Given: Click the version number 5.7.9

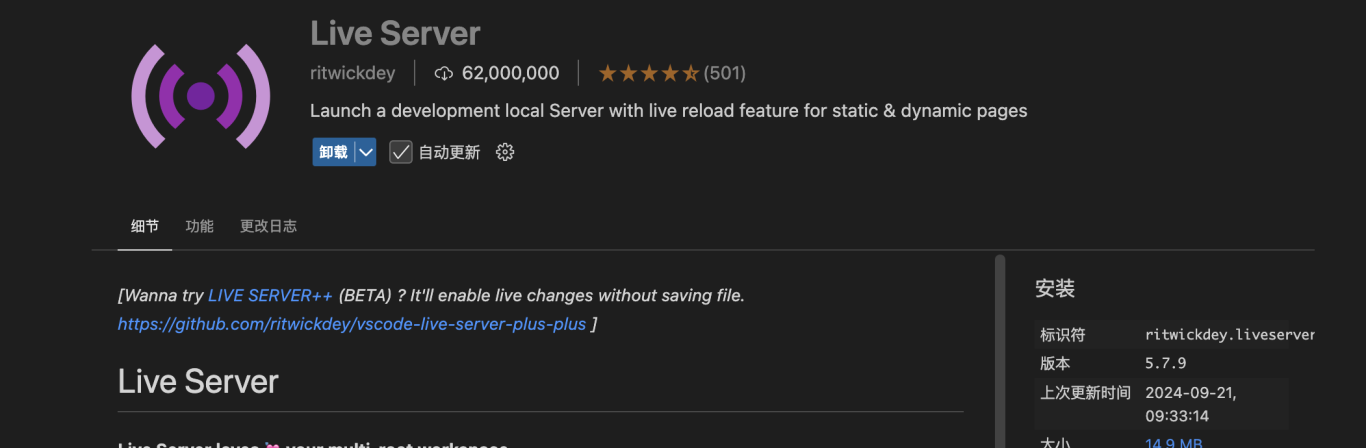Looking at the screenshot, I should pos(1165,363).
